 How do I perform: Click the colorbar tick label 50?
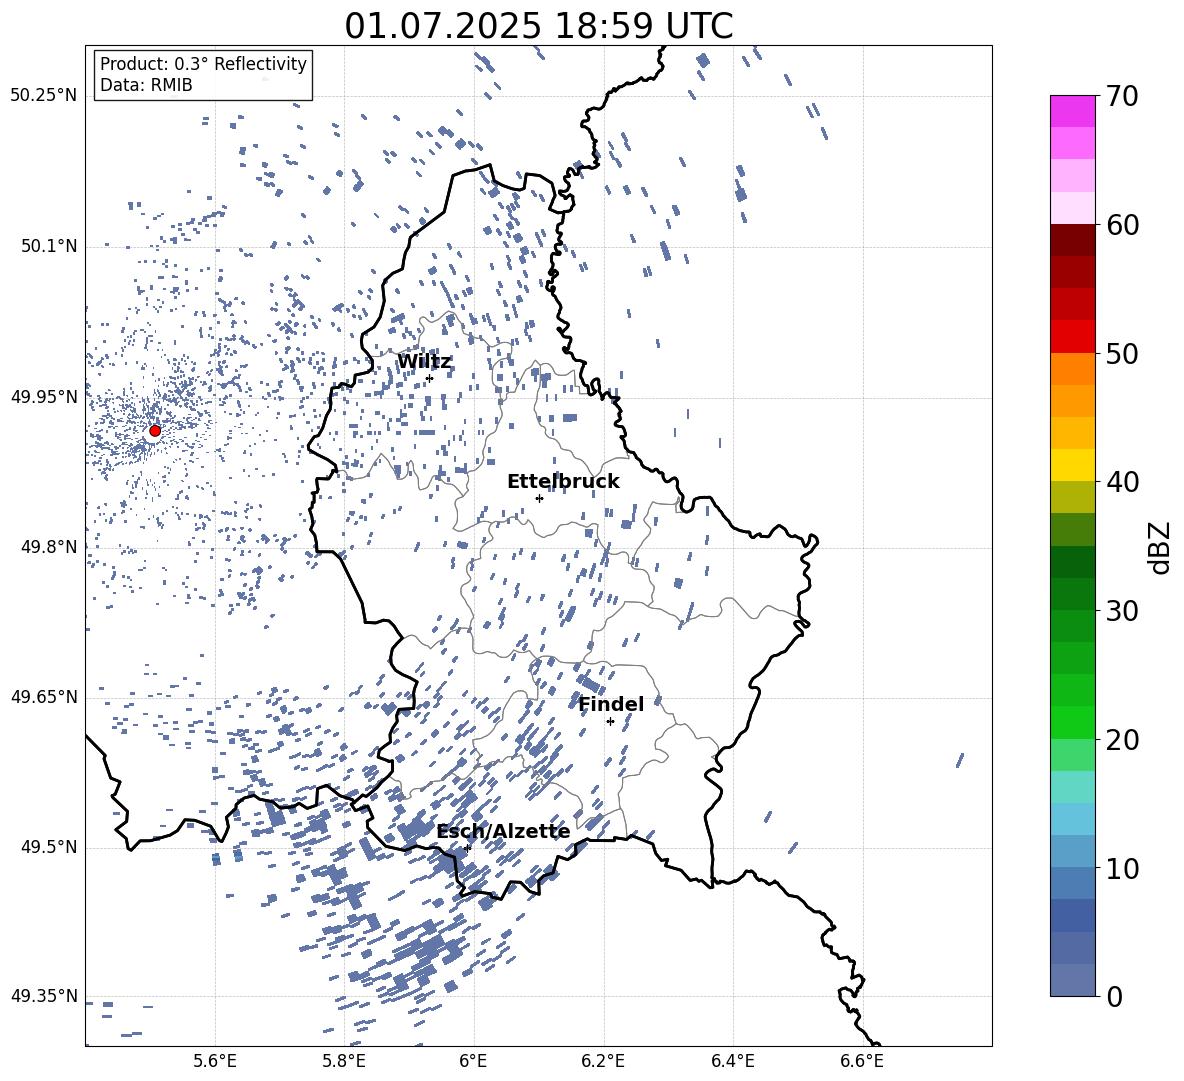click(x=1122, y=354)
